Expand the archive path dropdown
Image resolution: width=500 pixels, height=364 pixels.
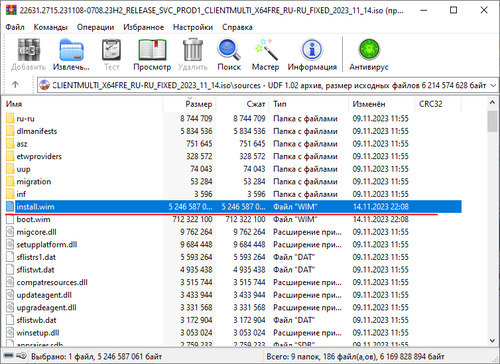tap(493, 85)
